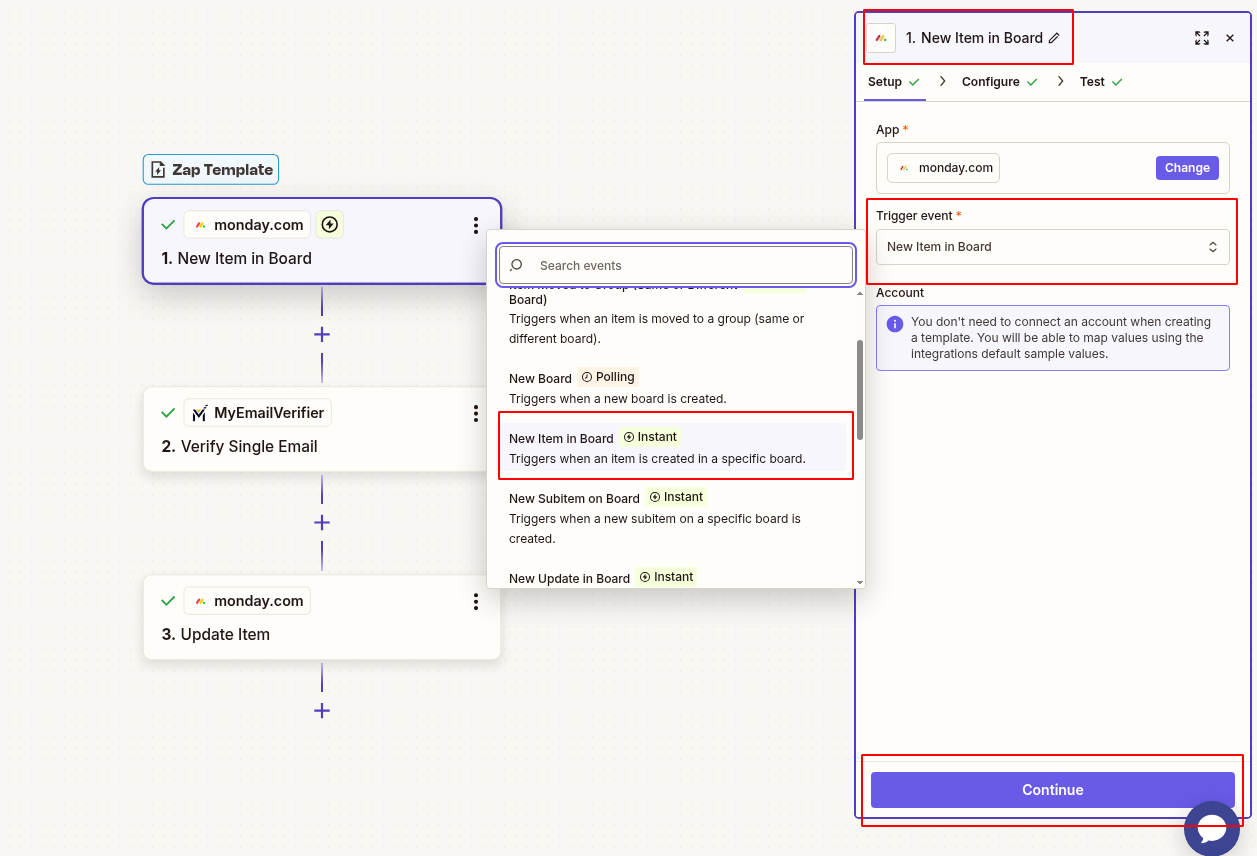The image size is (1257, 856).
Task: Click inside the Search events field
Action: pos(675,264)
